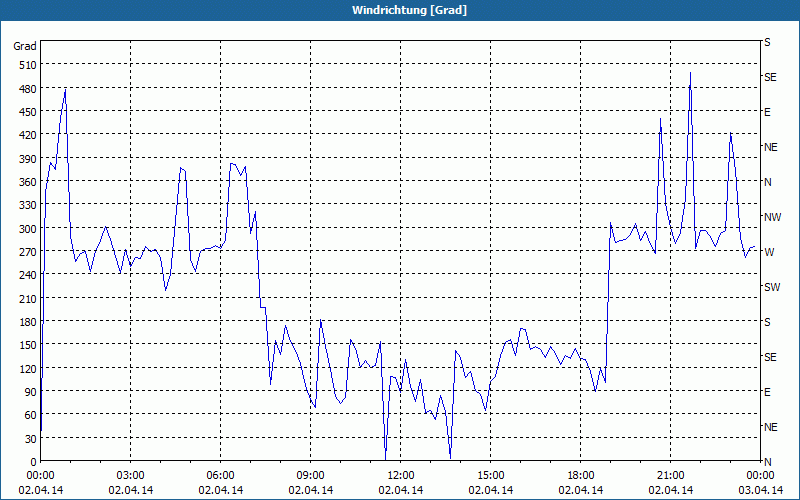Viewport: 800px width, 500px height.
Task: Select the 330 axis value
Action: pos(29,205)
